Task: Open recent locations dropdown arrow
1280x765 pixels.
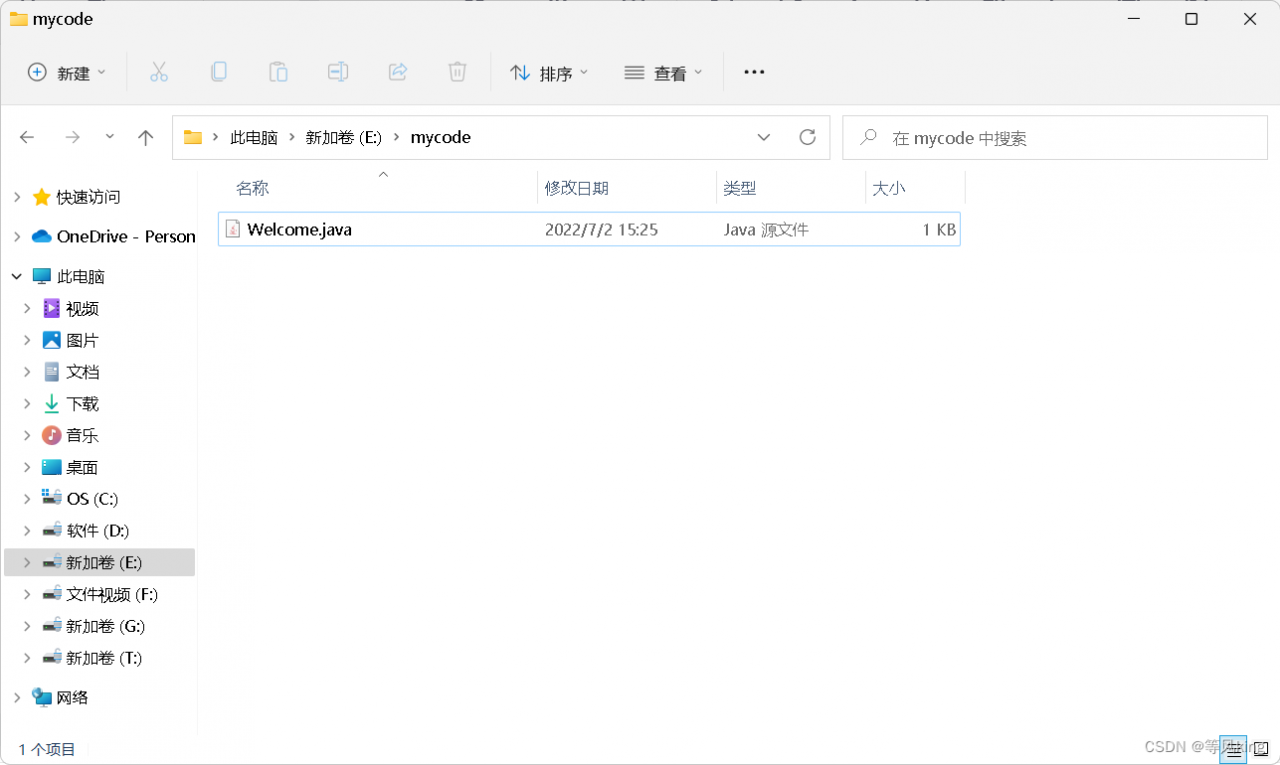Action: click(110, 137)
